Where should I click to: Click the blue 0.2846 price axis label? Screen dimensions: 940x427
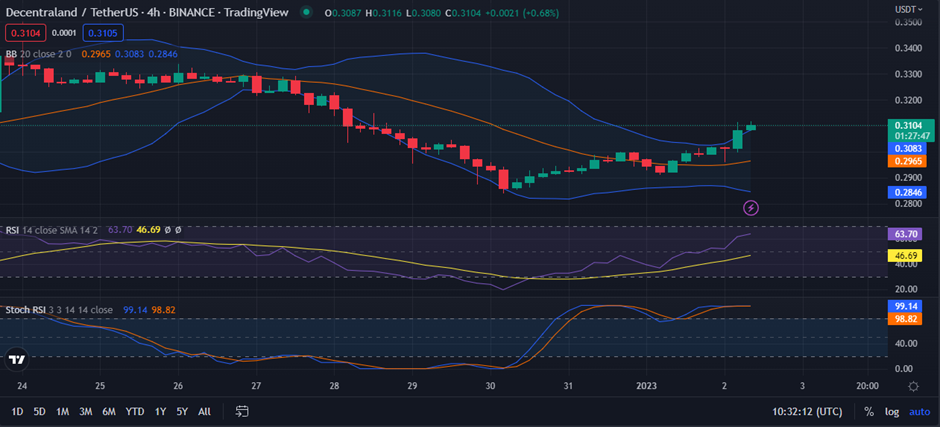[x=906, y=192]
